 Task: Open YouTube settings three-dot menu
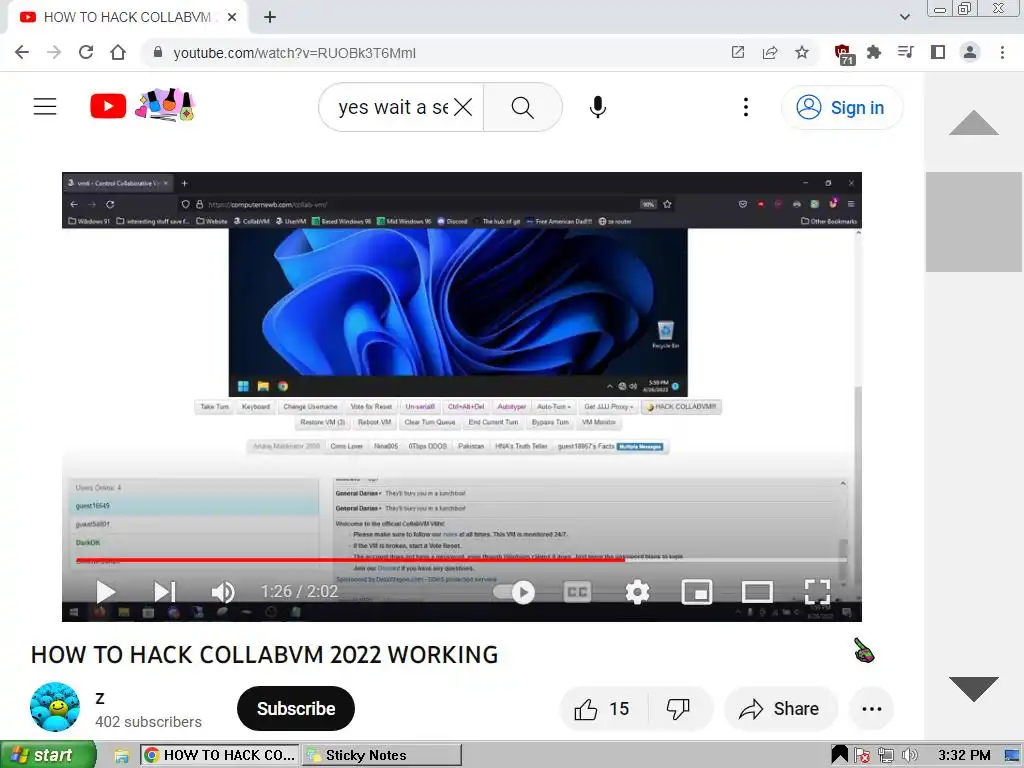tap(746, 107)
